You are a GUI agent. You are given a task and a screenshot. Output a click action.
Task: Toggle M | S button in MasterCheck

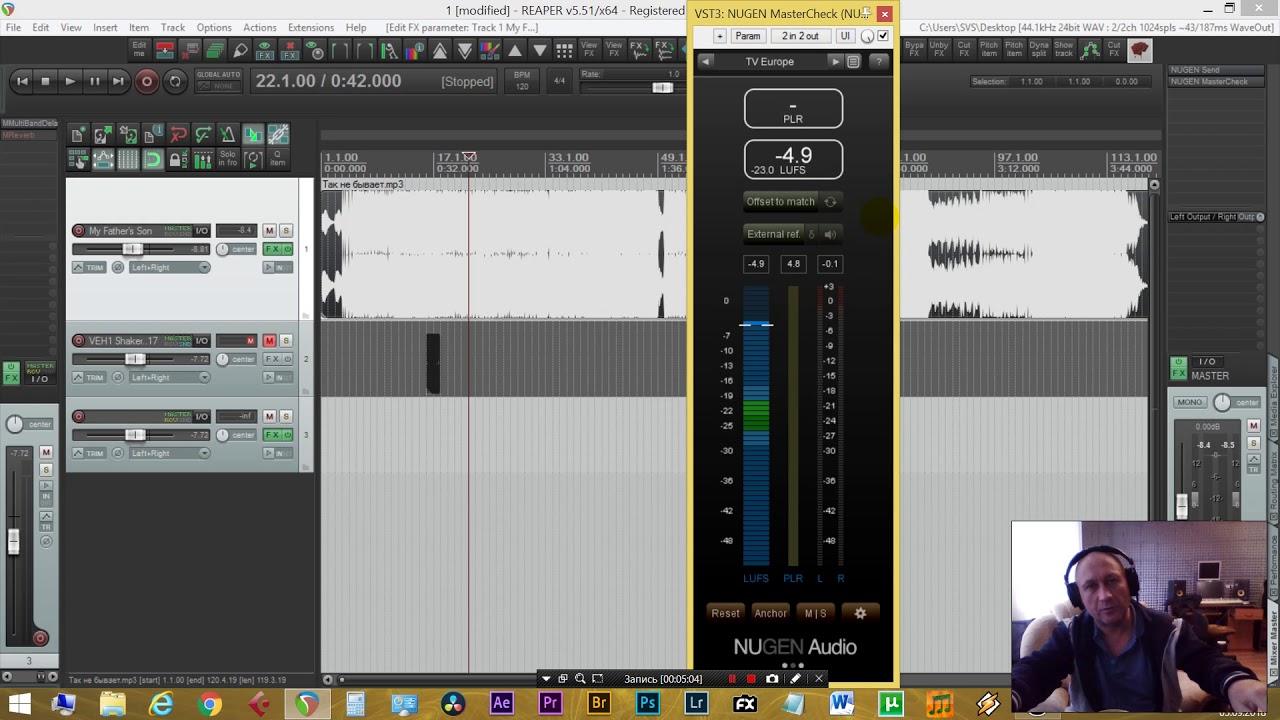tap(816, 614)
